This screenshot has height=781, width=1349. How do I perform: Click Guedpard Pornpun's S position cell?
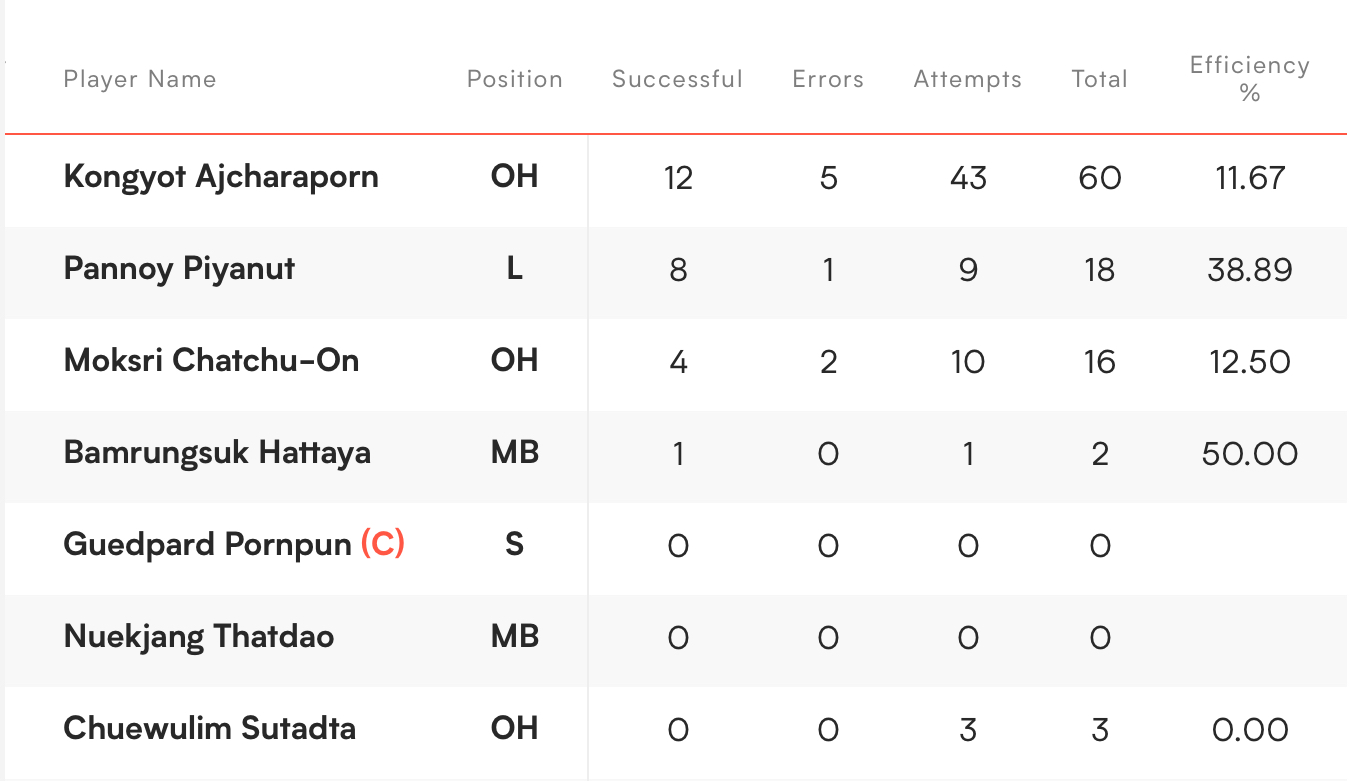[515, 545]
